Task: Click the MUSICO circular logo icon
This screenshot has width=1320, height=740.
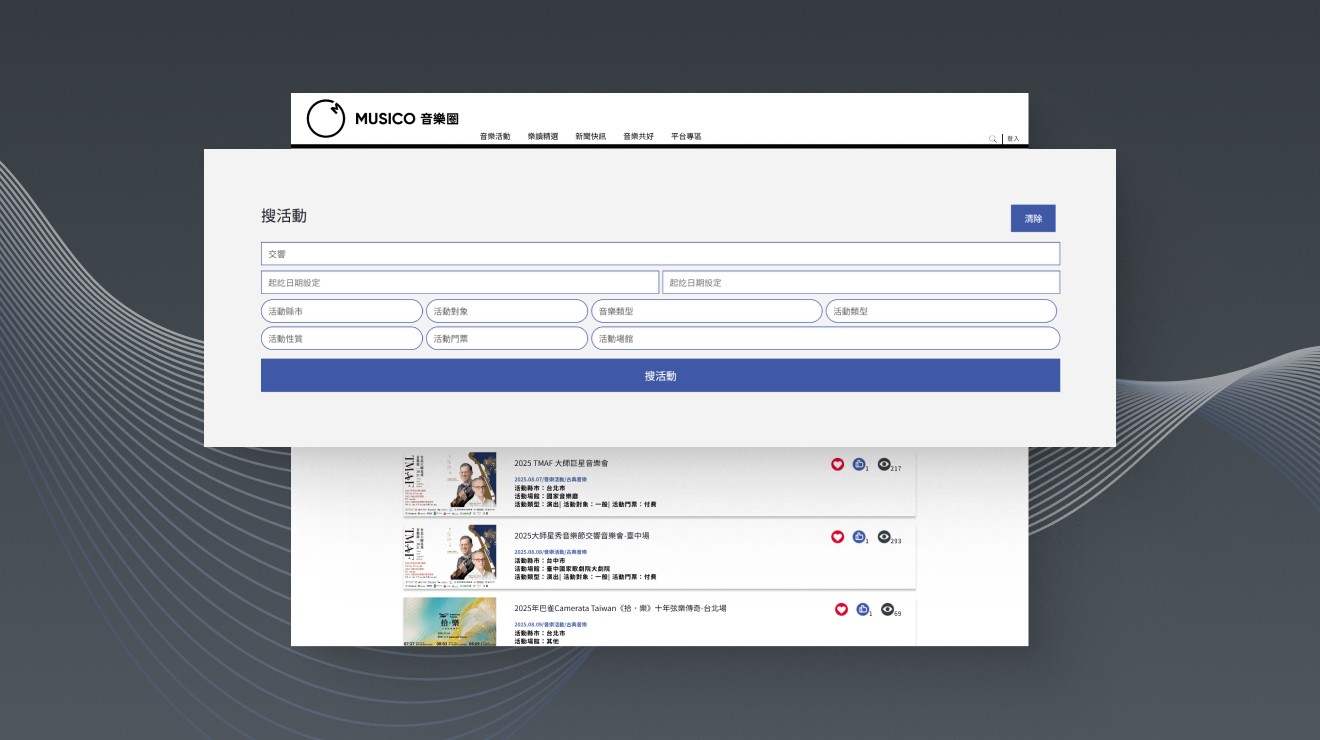Action: (x=325, y=118)
